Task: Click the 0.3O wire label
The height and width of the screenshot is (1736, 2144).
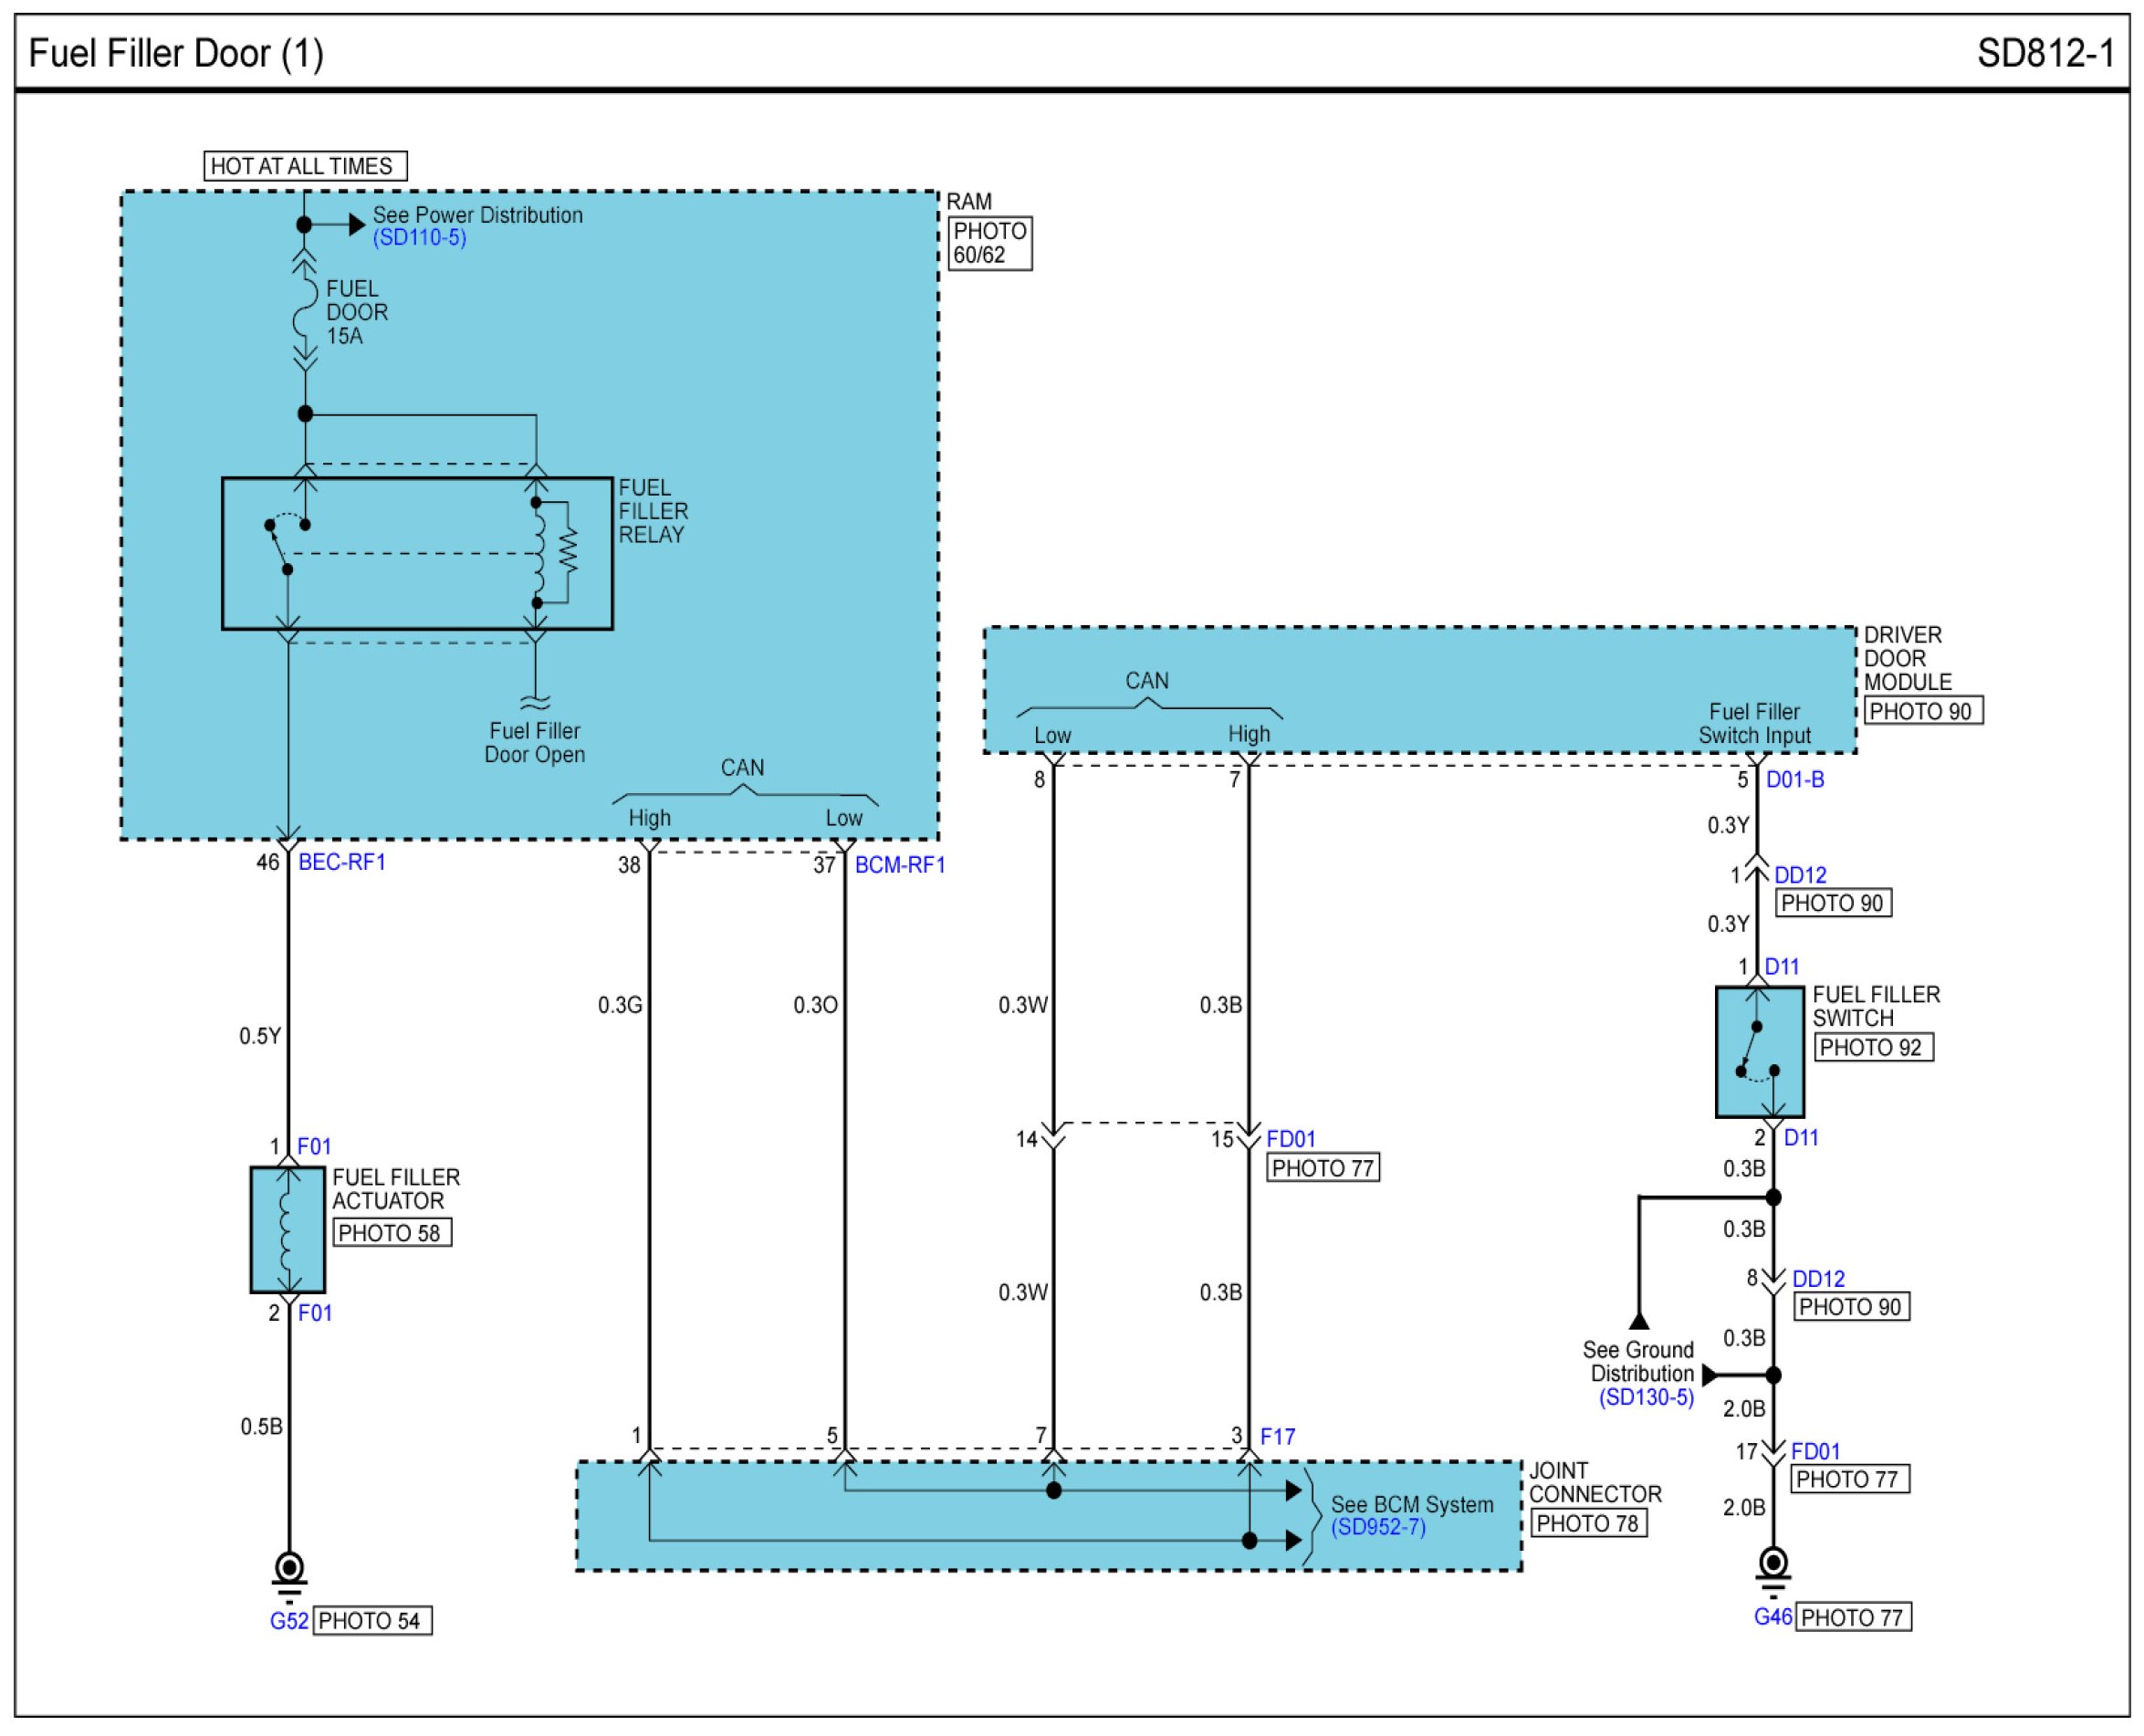Action: 816,1005
